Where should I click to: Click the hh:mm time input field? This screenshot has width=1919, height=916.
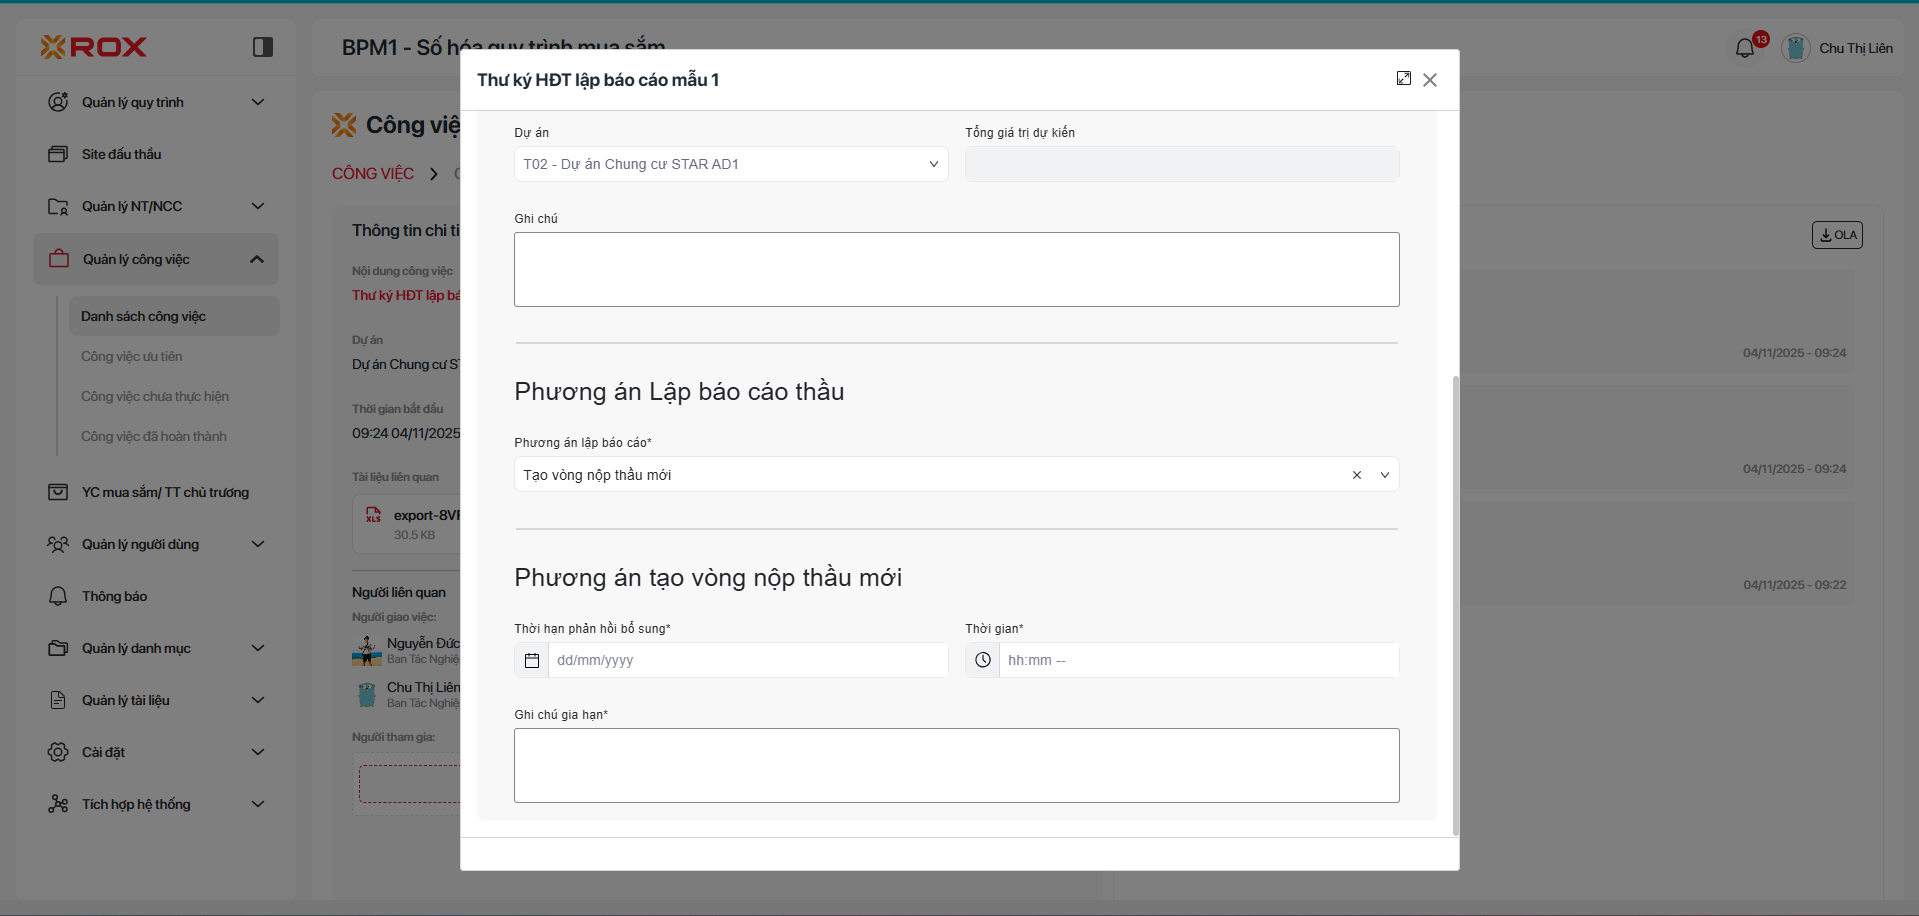(1198, 661)
